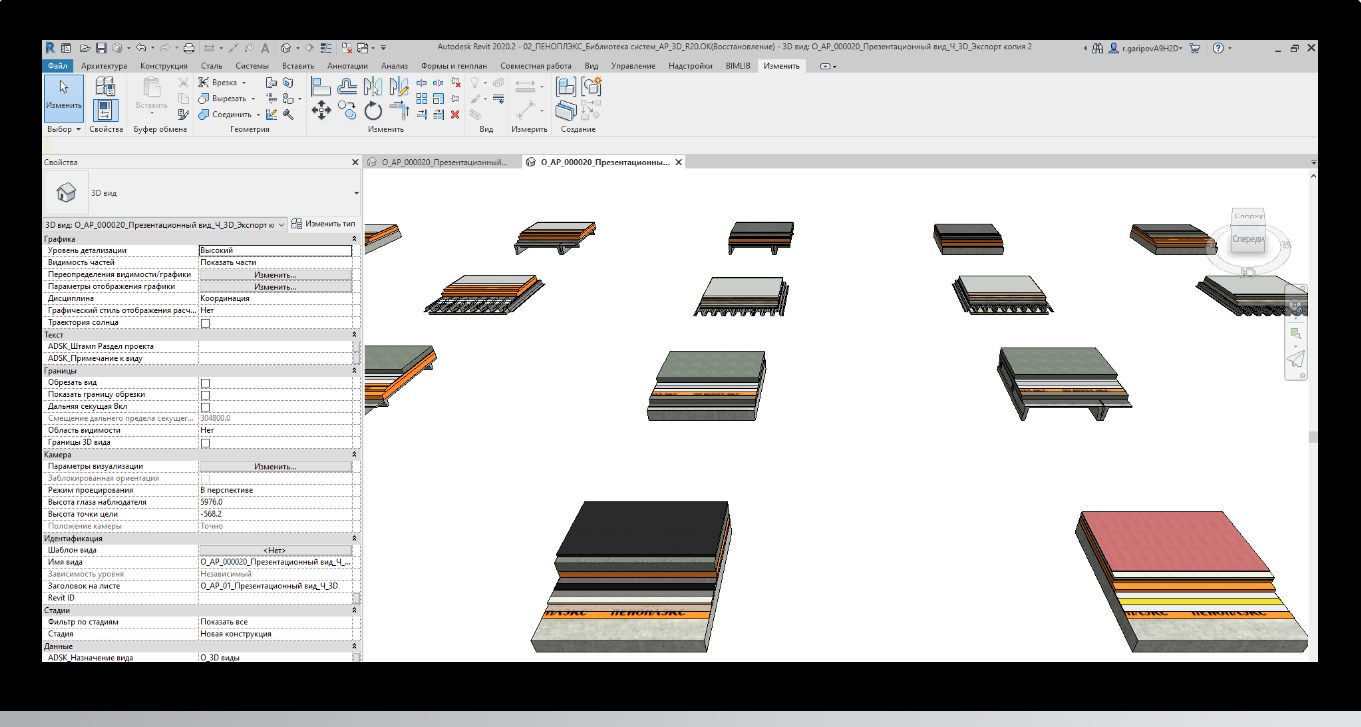This screenshot has width=1361, height=727.
Task: Click the Имя вида value field
Action: (275, 562)
